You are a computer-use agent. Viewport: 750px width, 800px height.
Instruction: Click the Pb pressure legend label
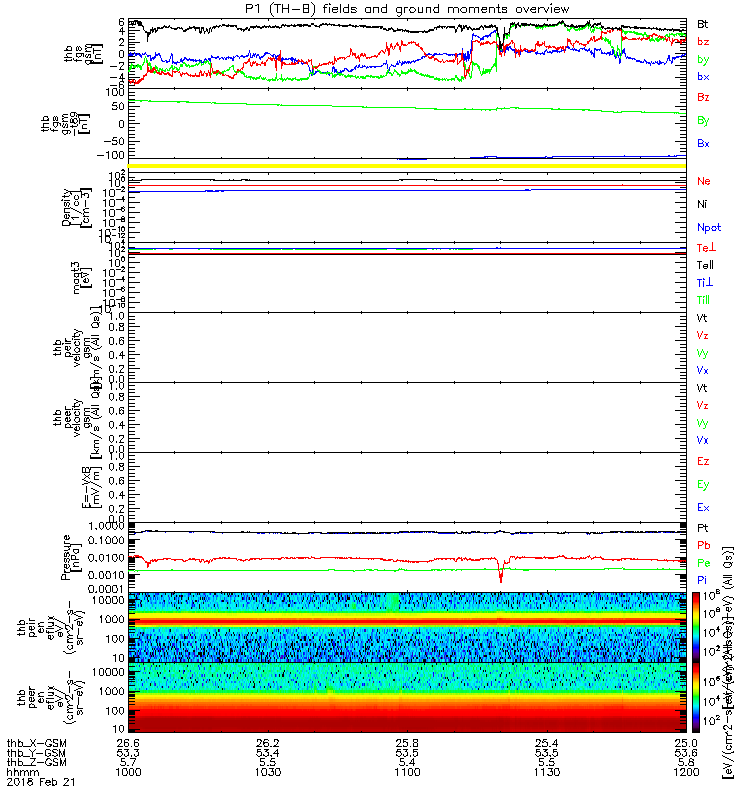point(704,545)
